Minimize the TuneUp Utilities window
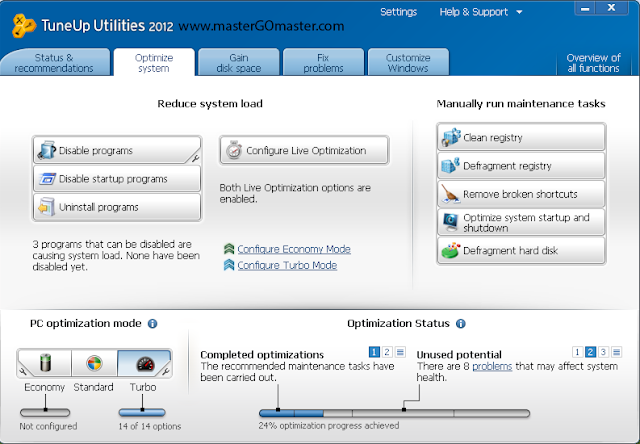This screenshot has width=640, height=444. click(x=585, y=8)
